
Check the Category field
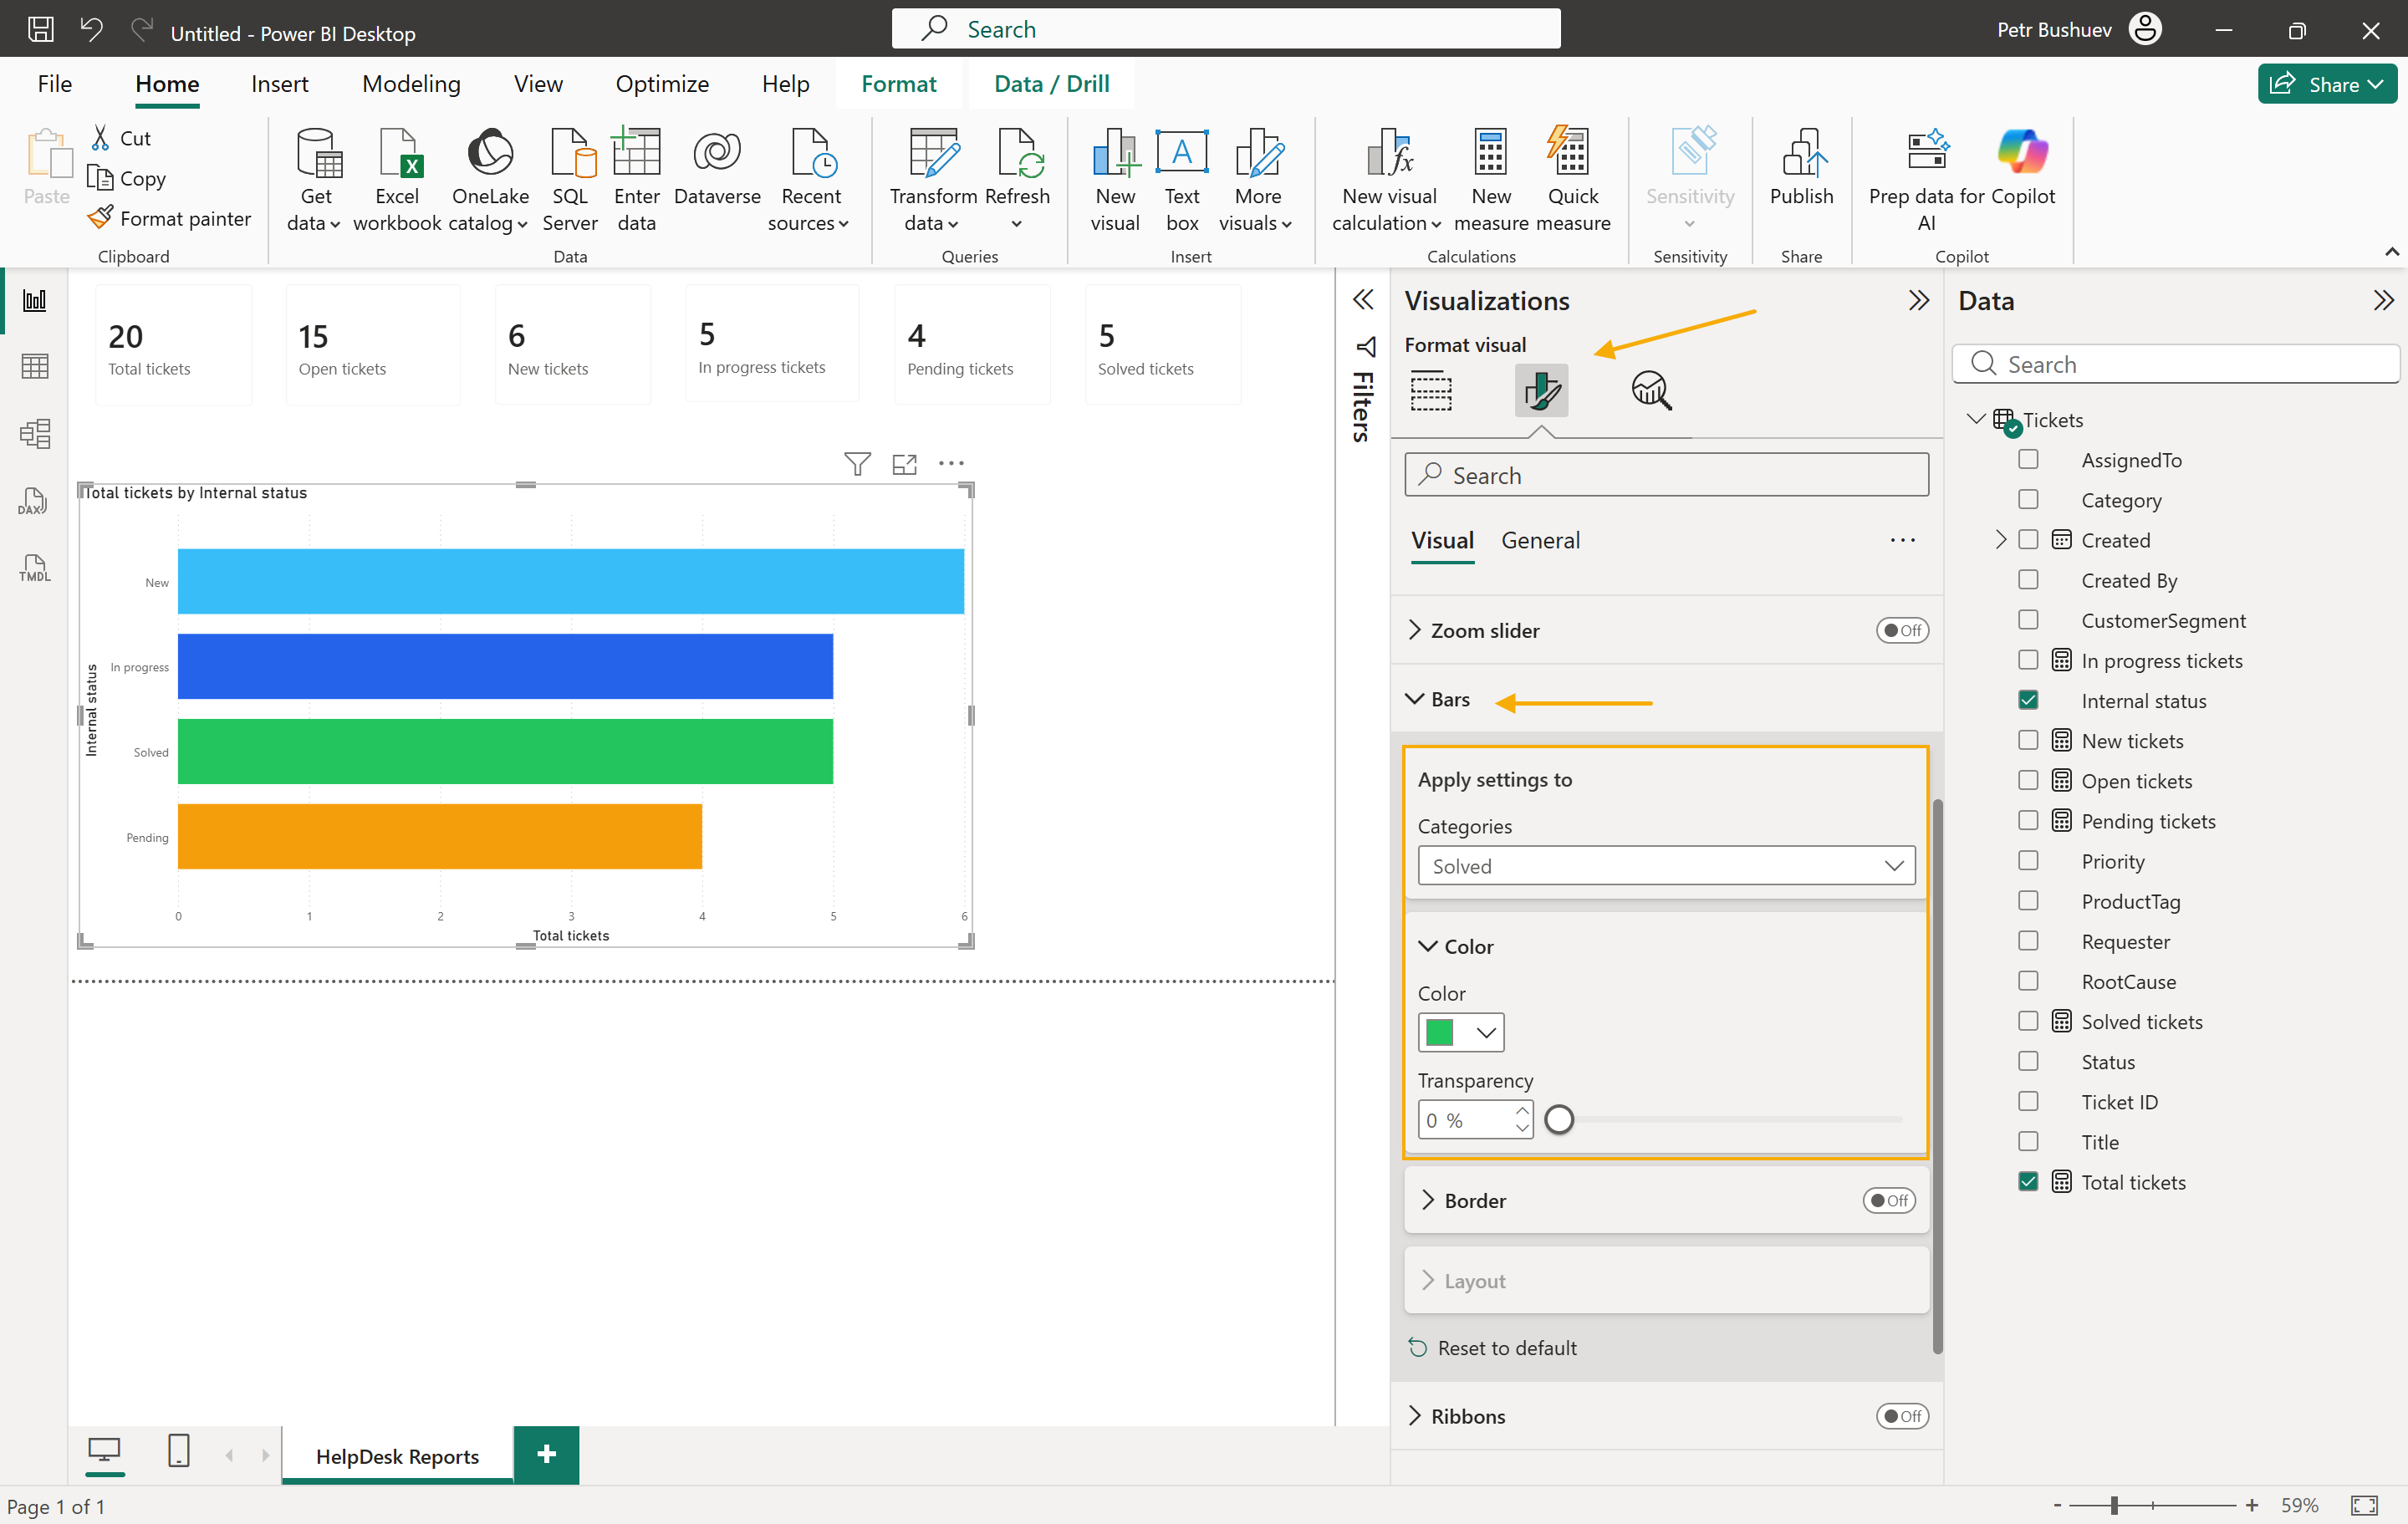point(2028,499)
